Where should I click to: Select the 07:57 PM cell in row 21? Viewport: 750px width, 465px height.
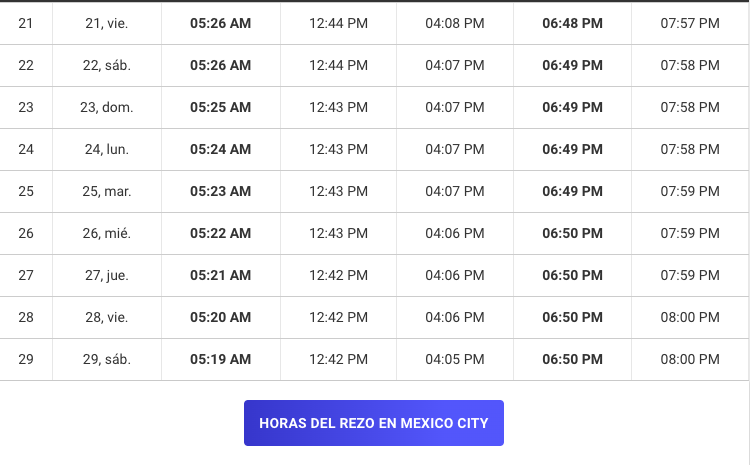point(690,23)
